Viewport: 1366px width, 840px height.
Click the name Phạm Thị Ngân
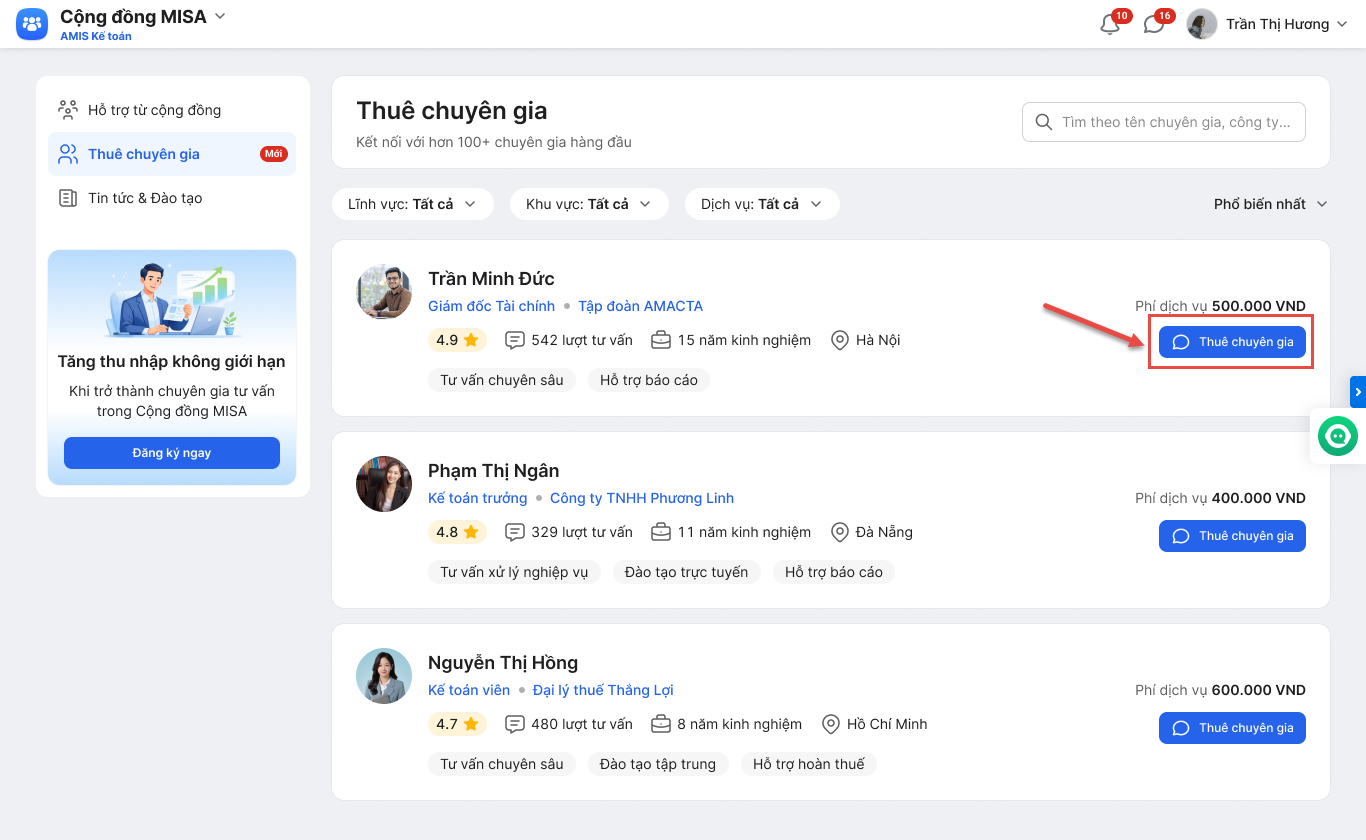pyautogui.click(x=494, y=470)
